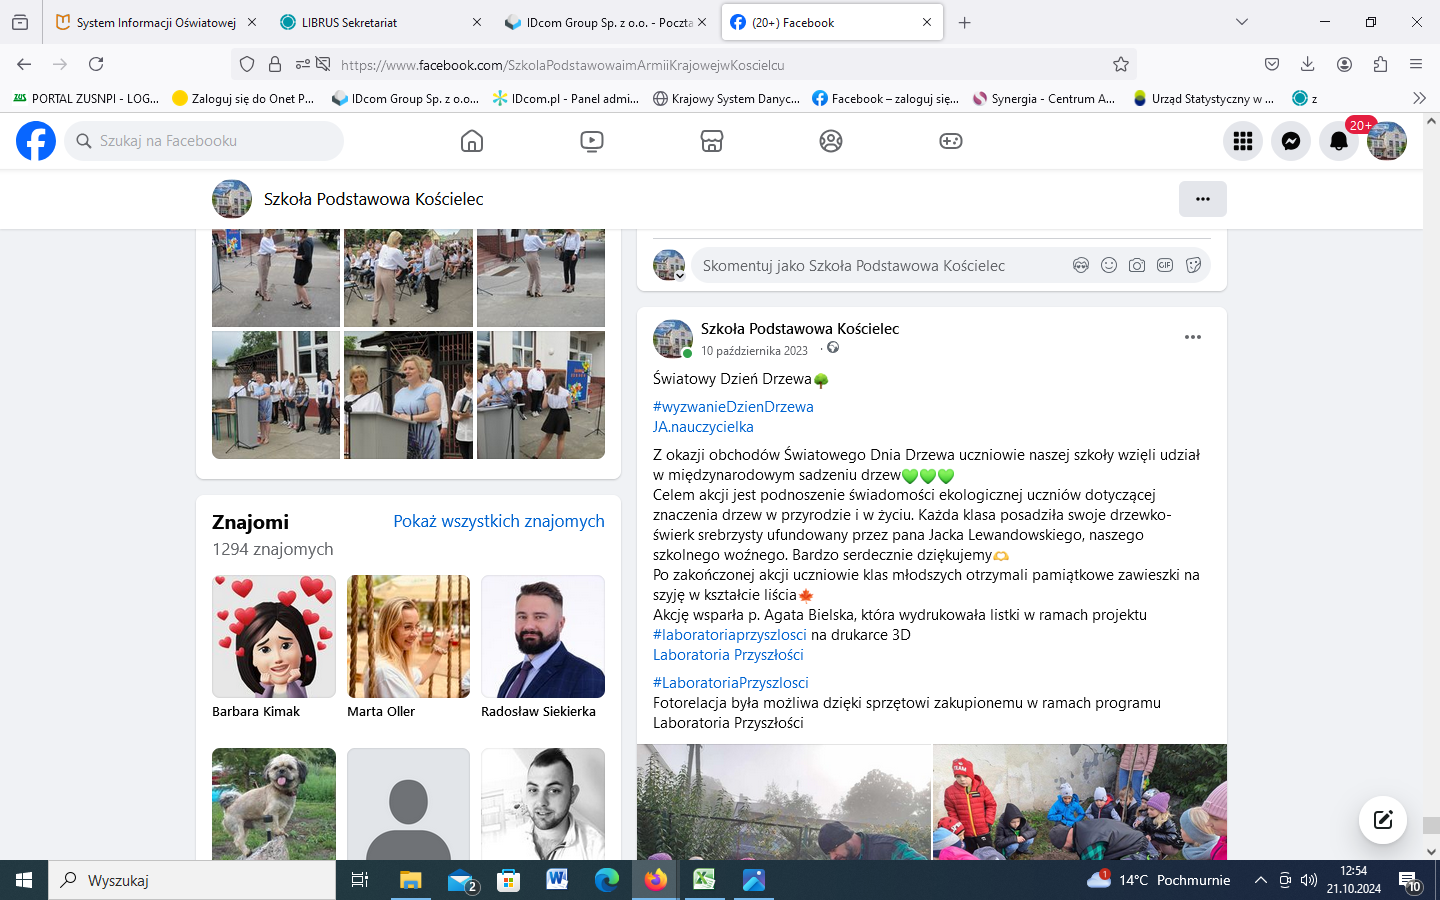The width and height of the screenshot is (1440, 900).
Task: Open the Facebook Video tab icon
Action: 592,141
